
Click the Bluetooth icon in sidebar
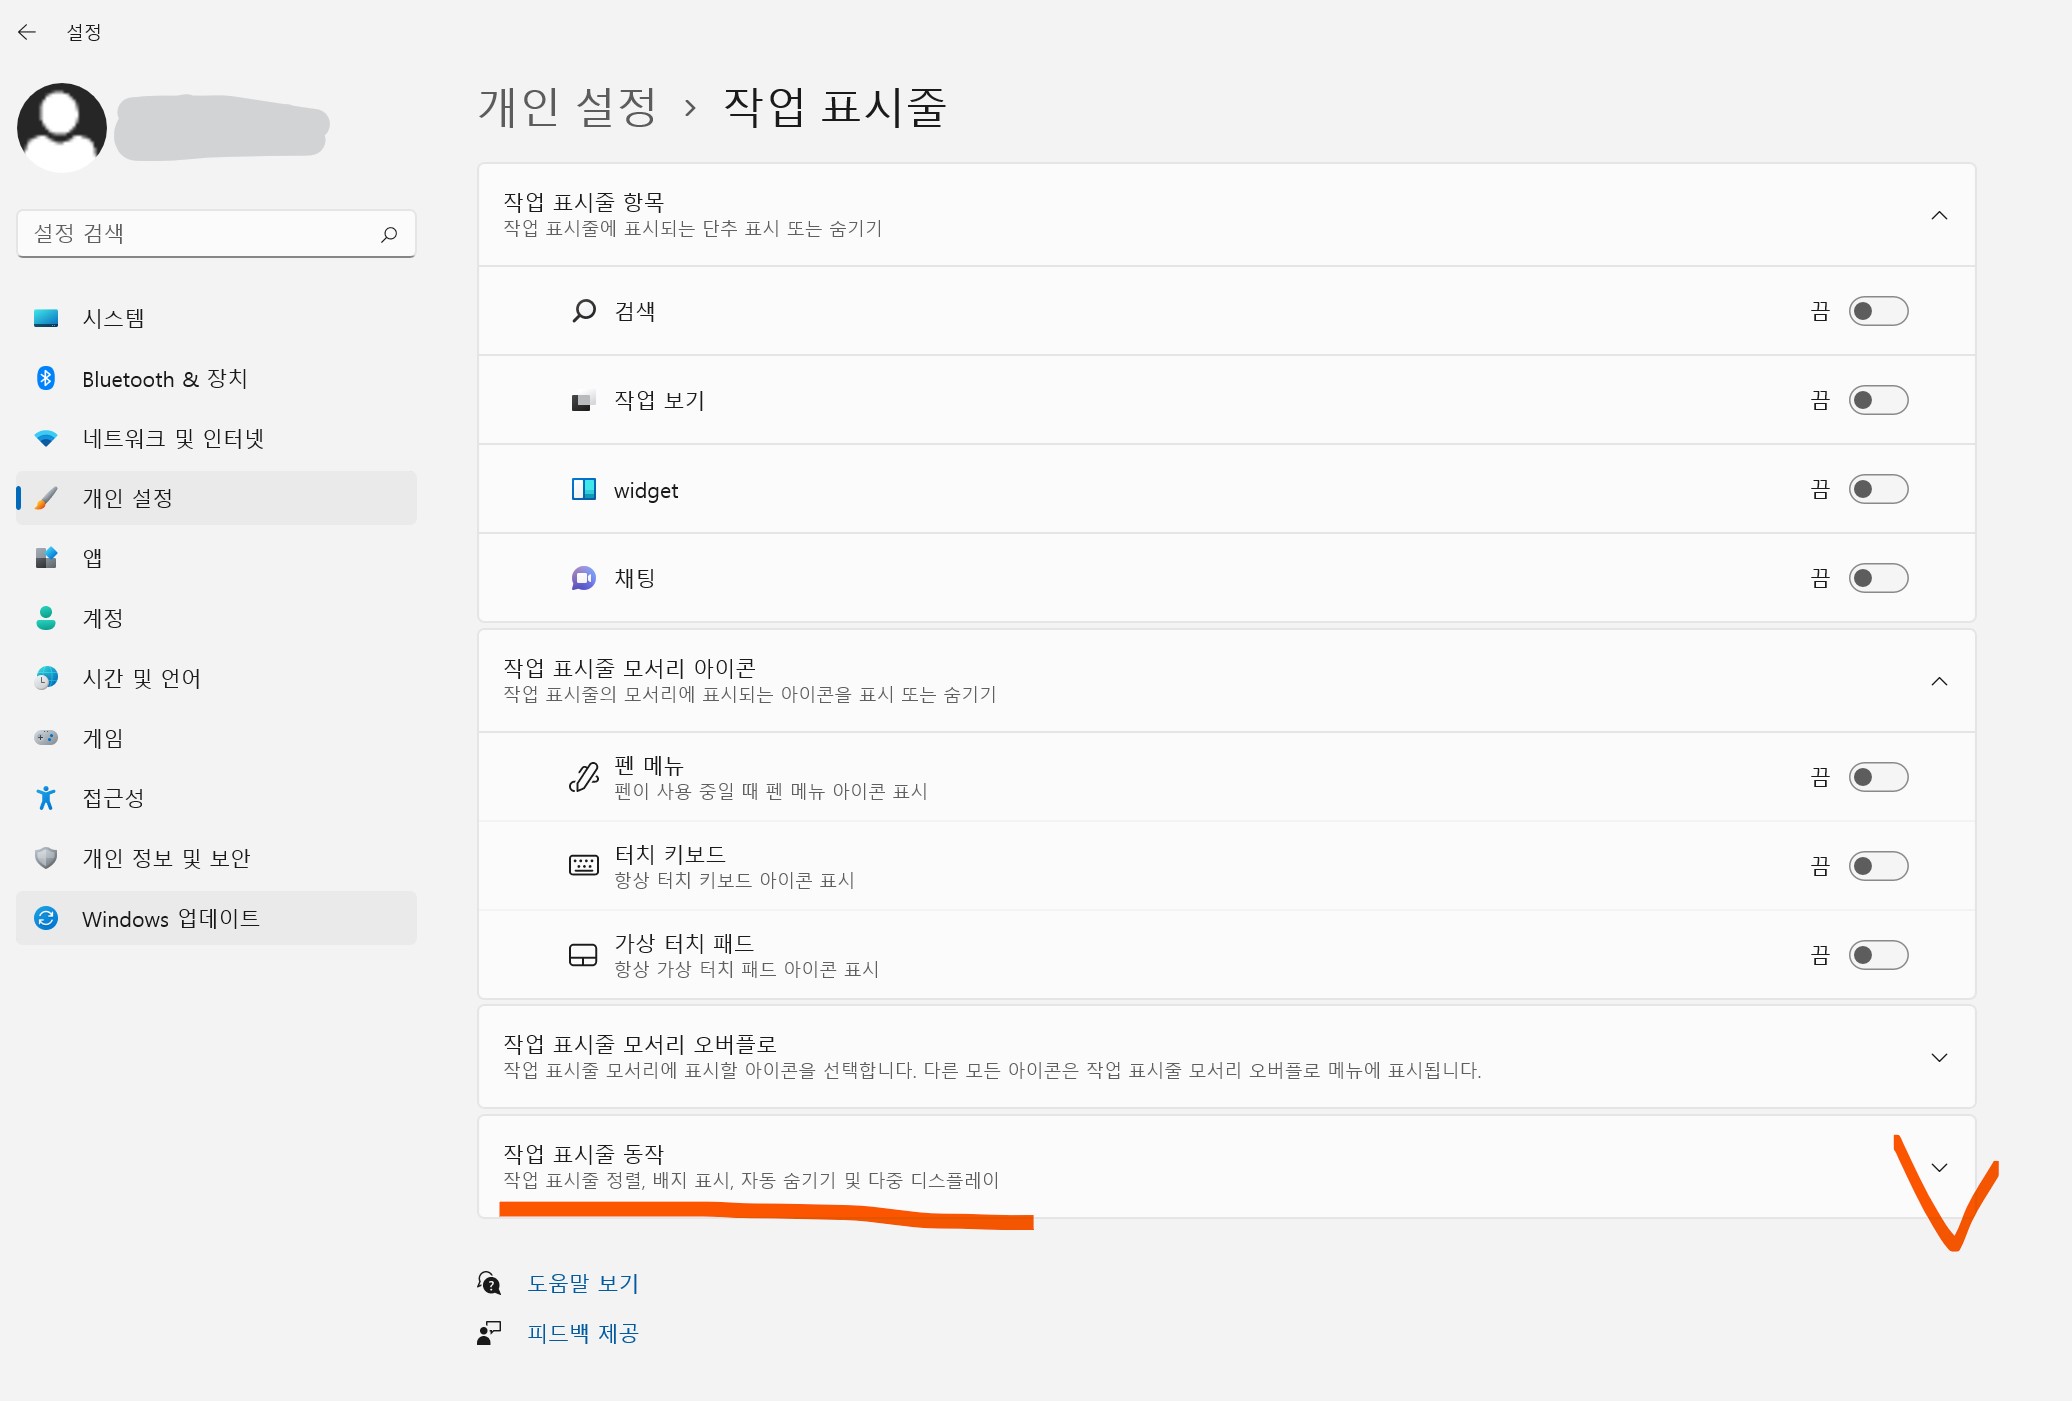point(46,378)
